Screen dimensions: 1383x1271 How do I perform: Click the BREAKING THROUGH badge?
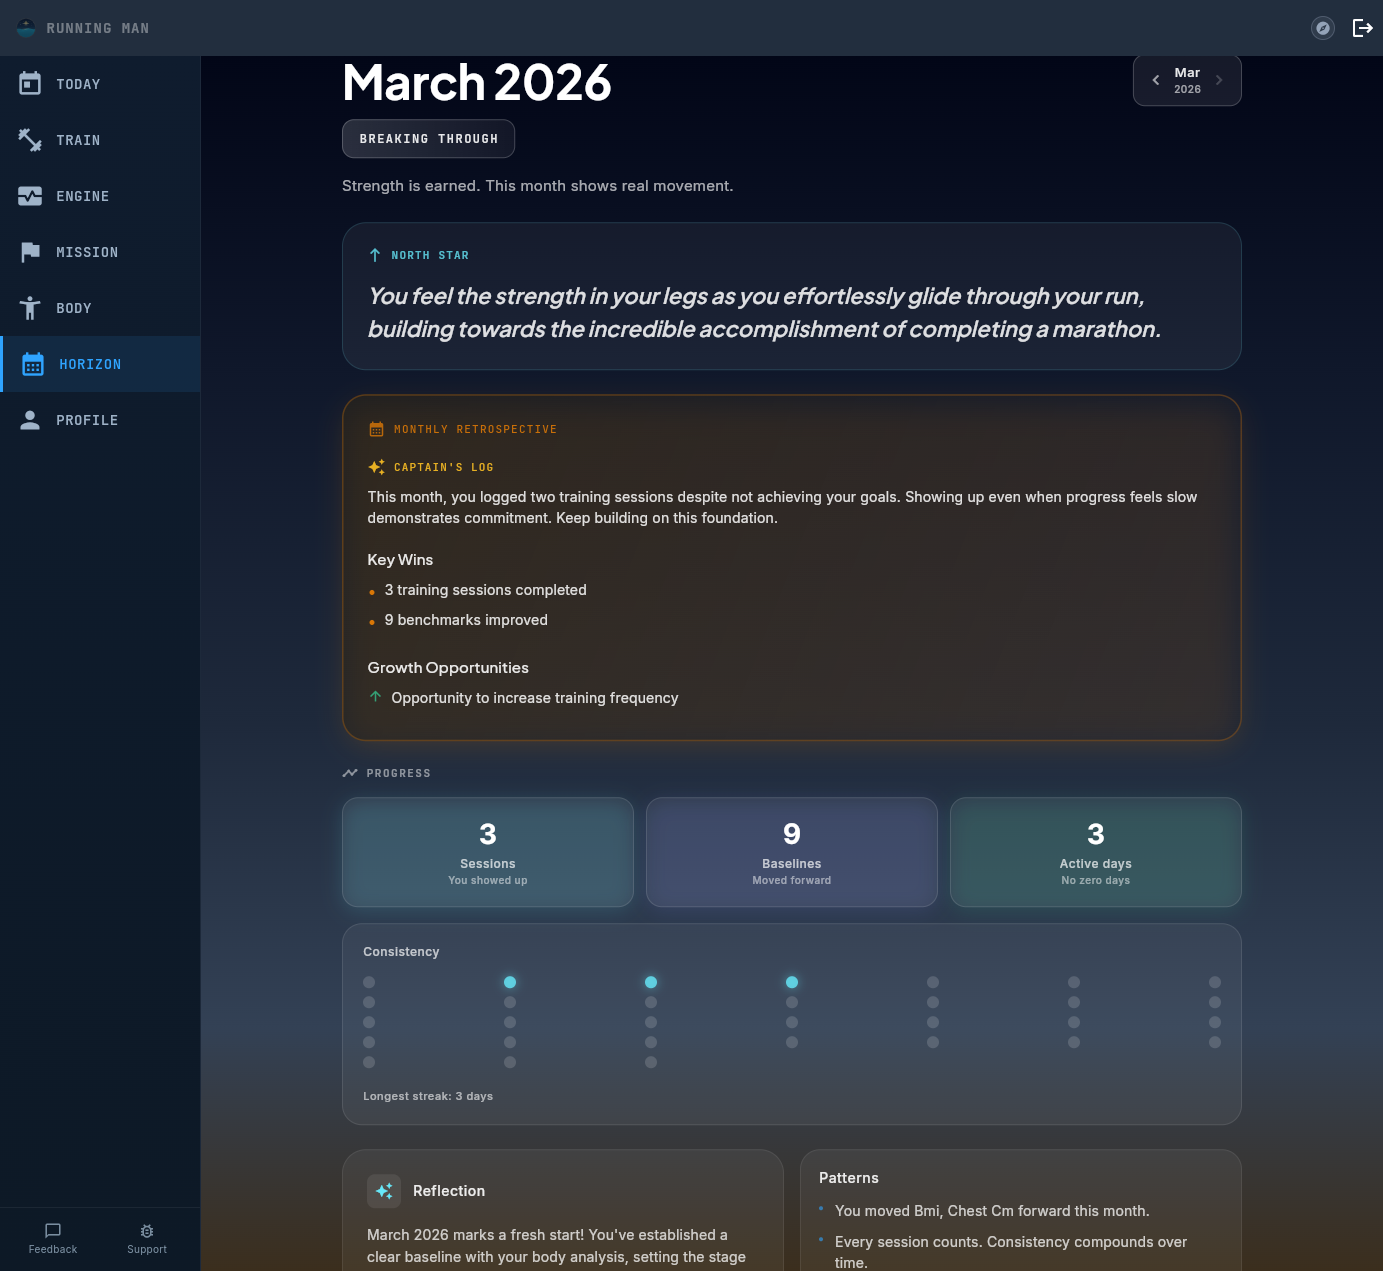(x=428, y=139)
